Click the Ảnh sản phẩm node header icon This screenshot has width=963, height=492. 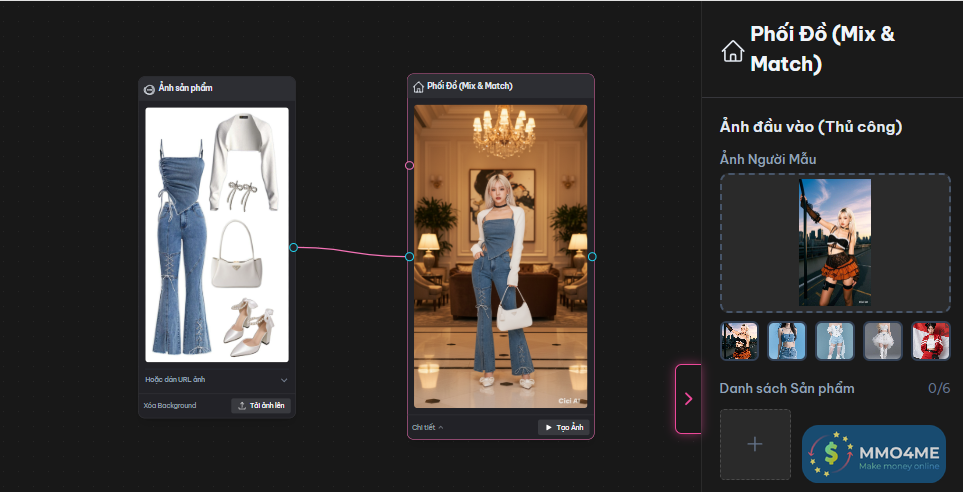click(x=149, y=89)
